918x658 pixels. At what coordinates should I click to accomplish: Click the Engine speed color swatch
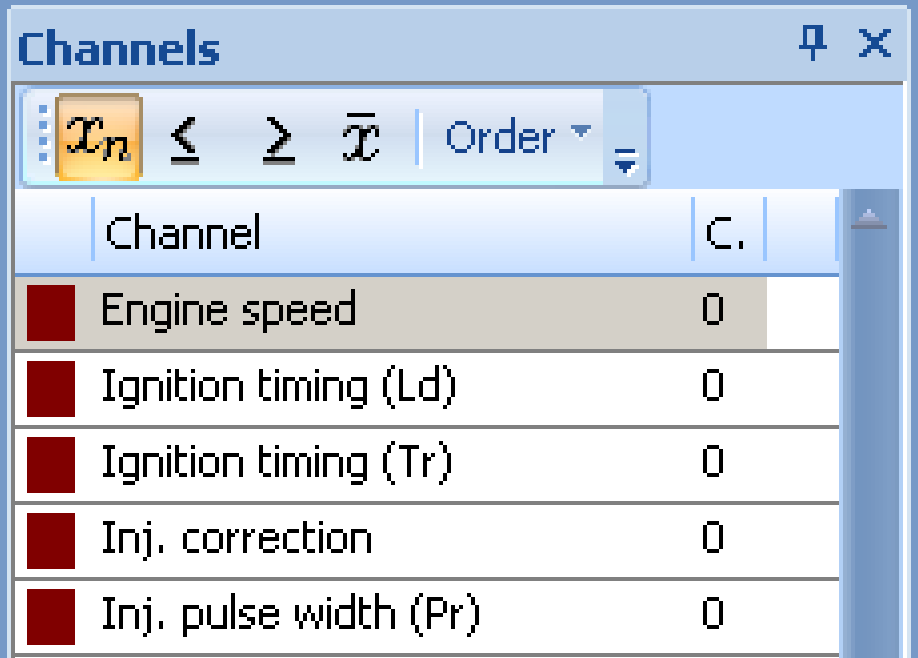point(51,313)
